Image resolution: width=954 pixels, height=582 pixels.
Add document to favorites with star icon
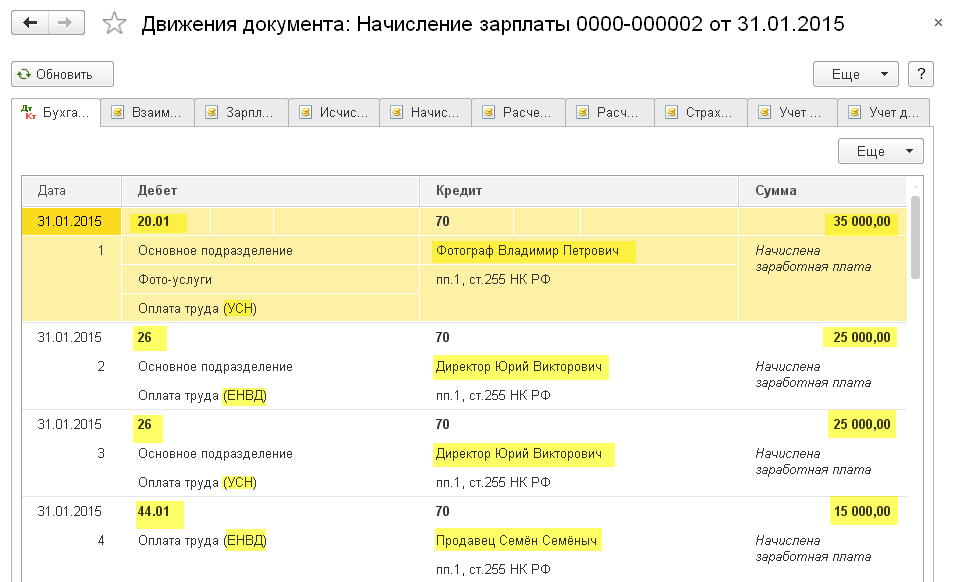[115, 23]
